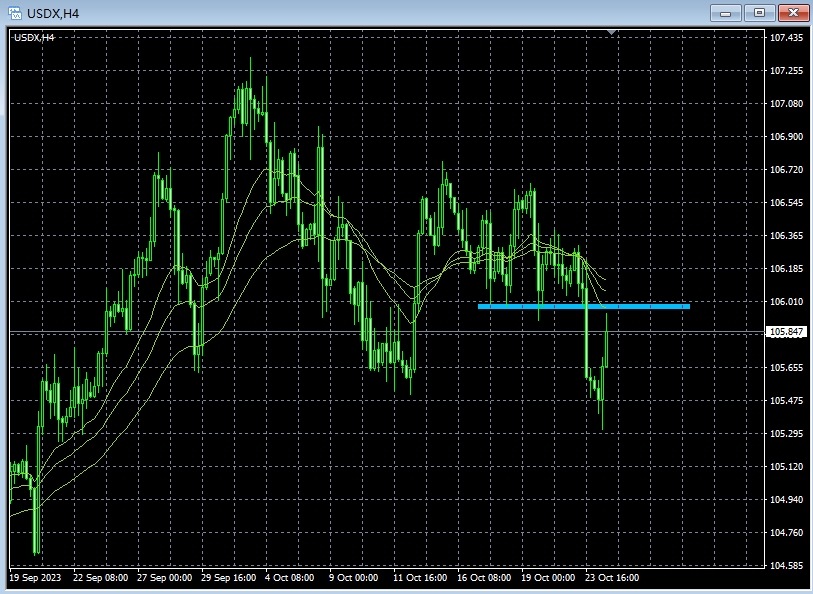
Task: Click the 19 Sep 2023 date label
Action: click(35, 578)
